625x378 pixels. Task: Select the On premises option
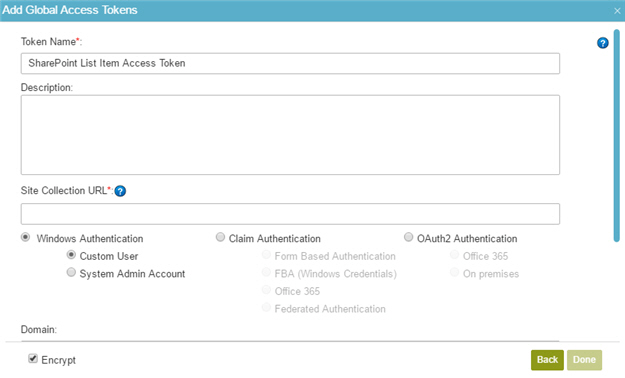pos(454,272)
